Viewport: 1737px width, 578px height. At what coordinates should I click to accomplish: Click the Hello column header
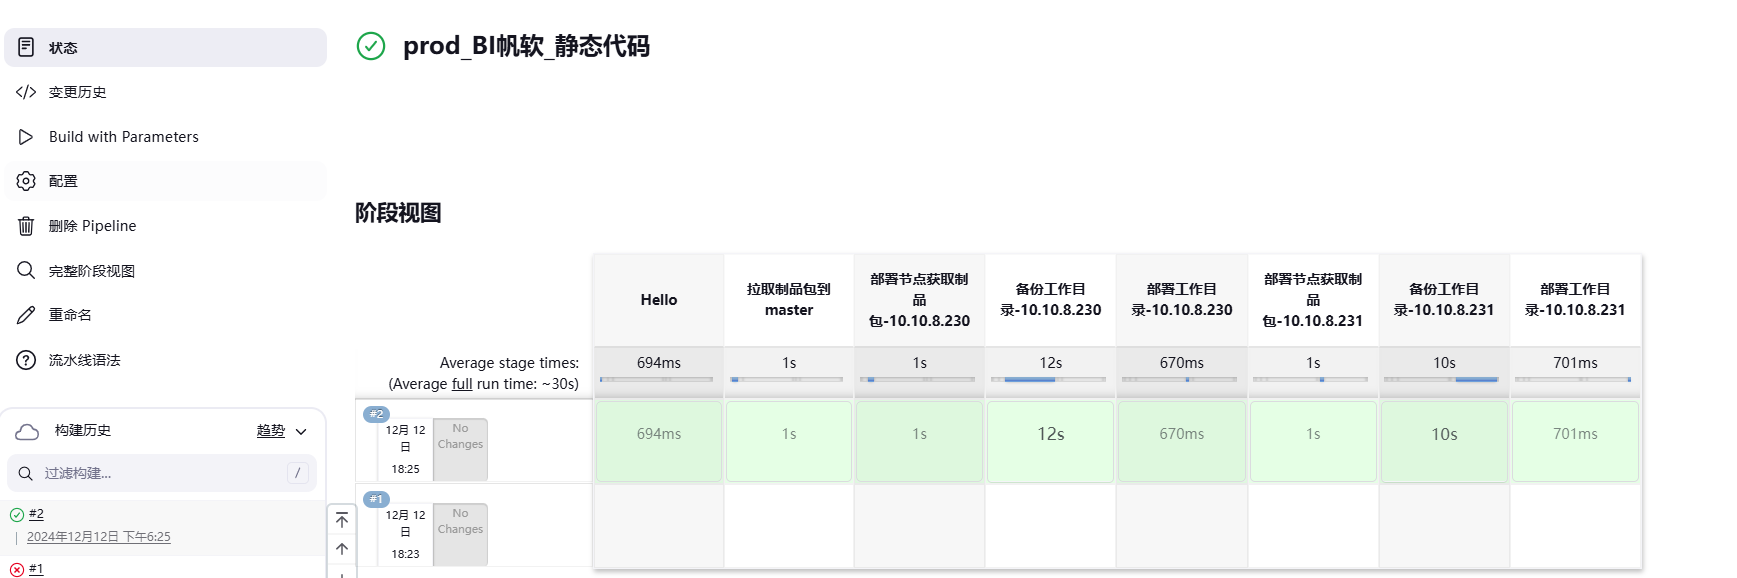[x=659, y=300]
